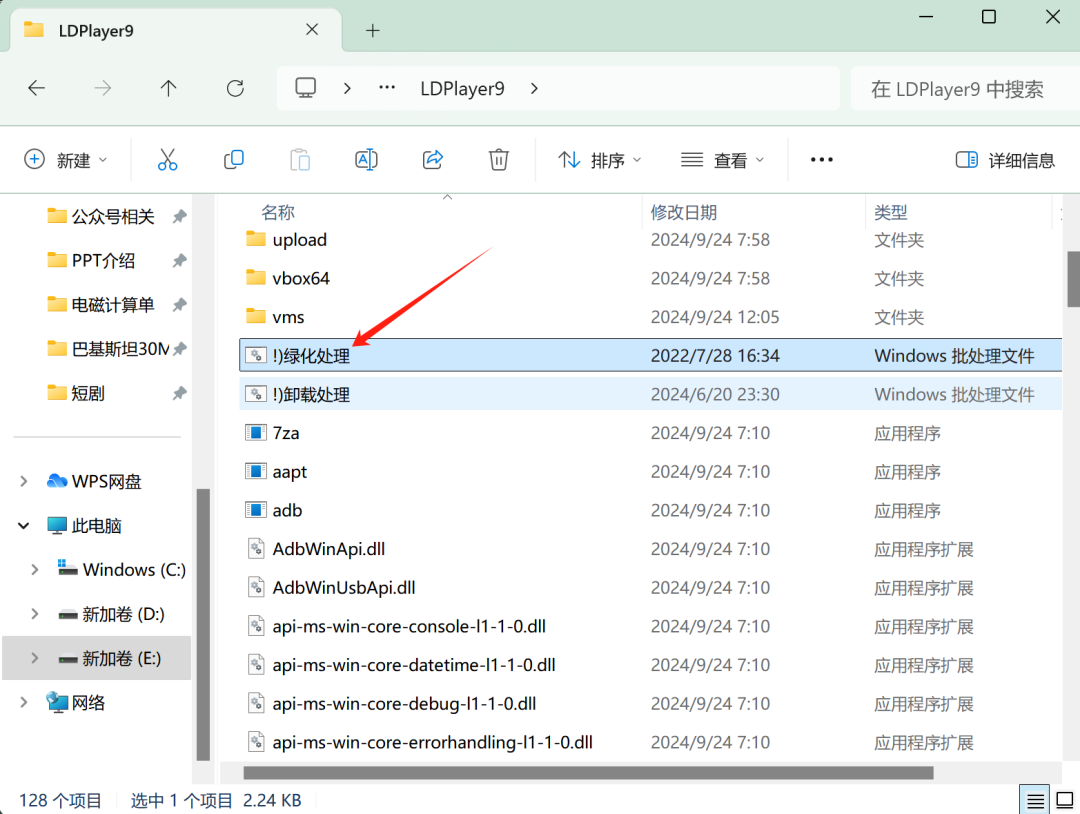Click the chevron after LDPlayer9 in address bar
1080x814 pixels.
point(534,88)
